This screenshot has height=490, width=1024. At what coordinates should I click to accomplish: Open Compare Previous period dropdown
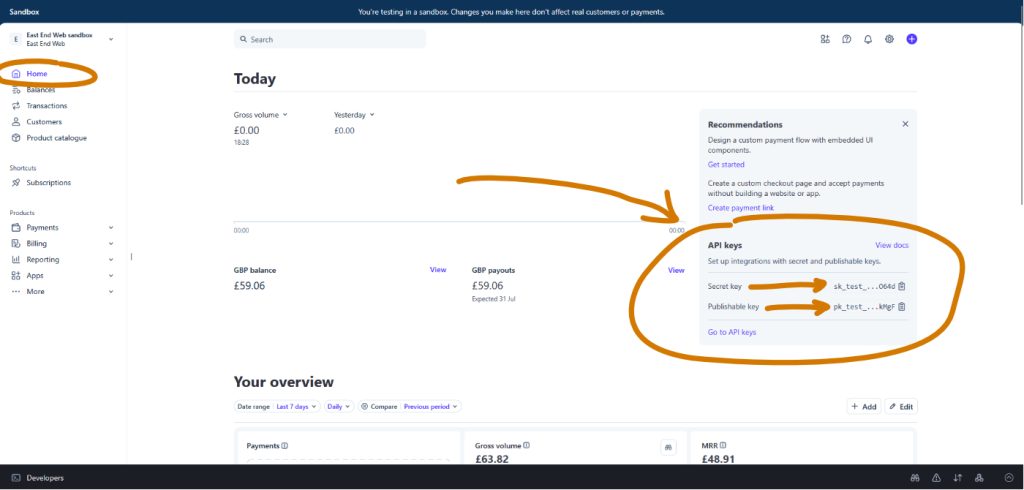click(409, 406)
